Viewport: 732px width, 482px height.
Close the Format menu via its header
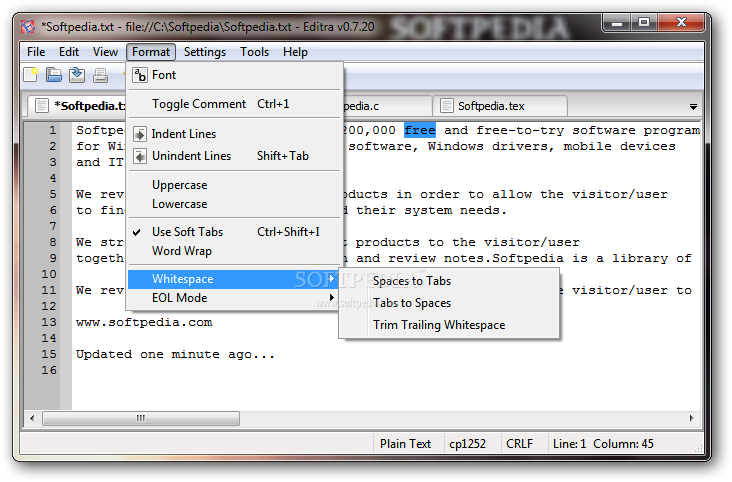[x=151, y=52]
